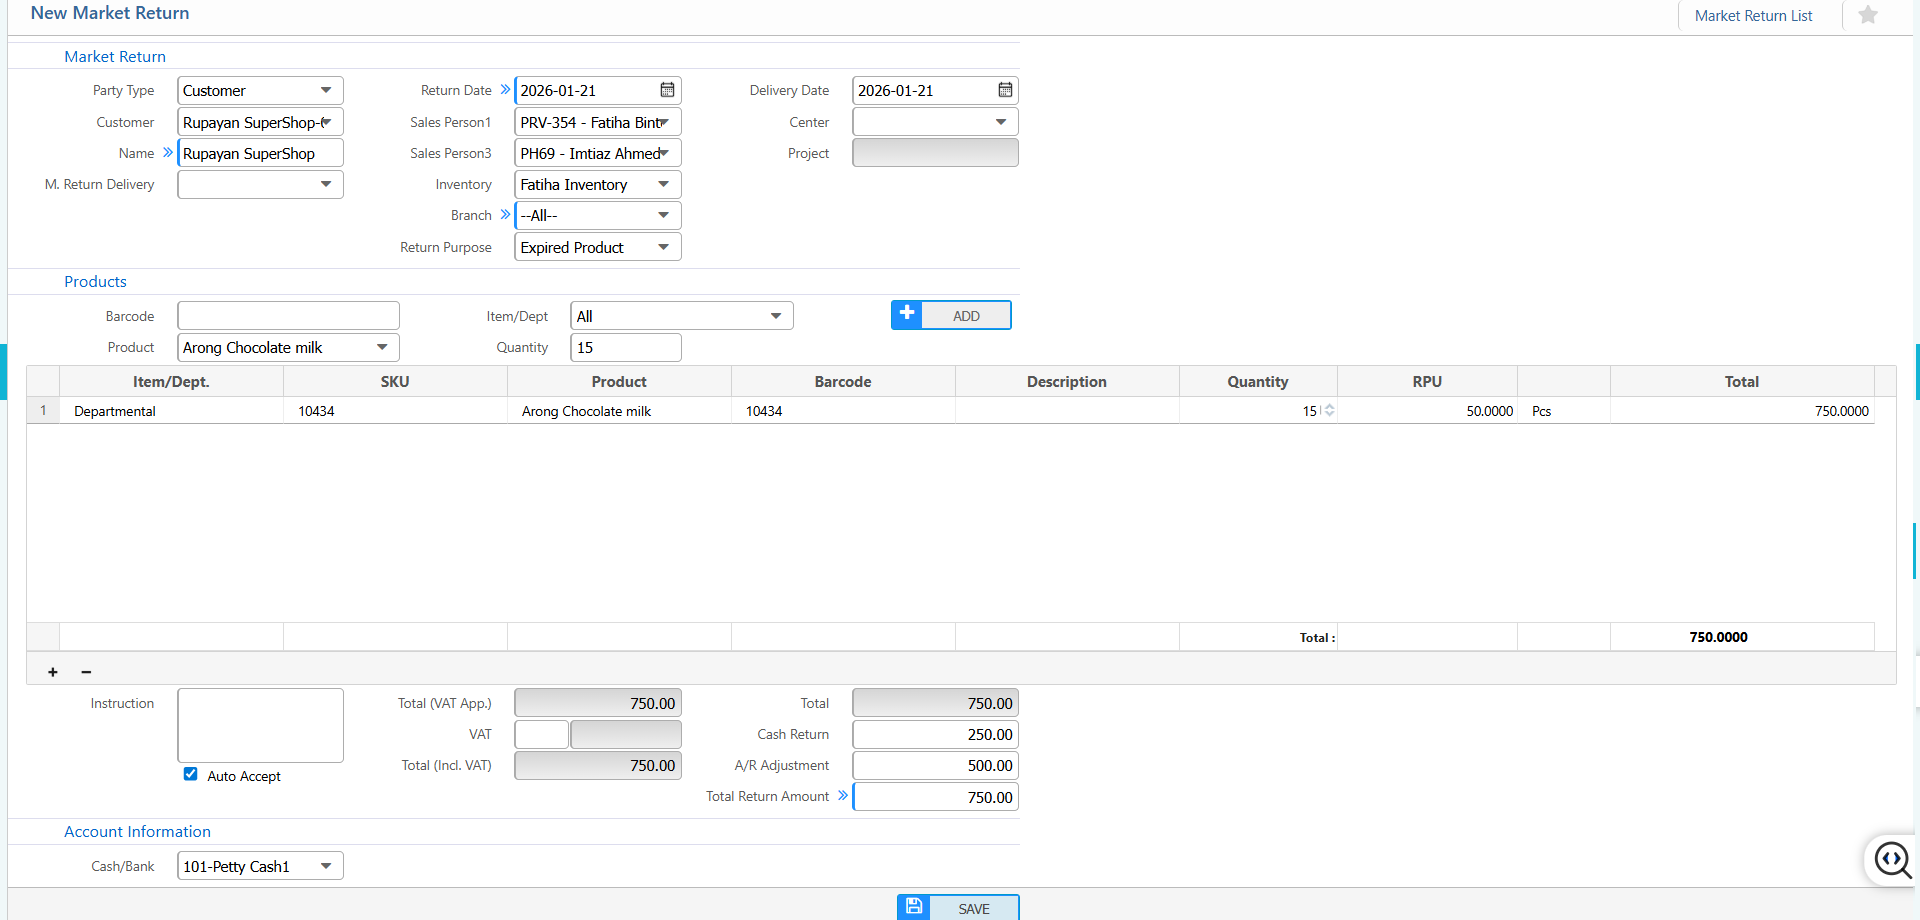Screen dimensions: 1920x920
Task: Open the Inventory dropdown
Action: [663, 185]
